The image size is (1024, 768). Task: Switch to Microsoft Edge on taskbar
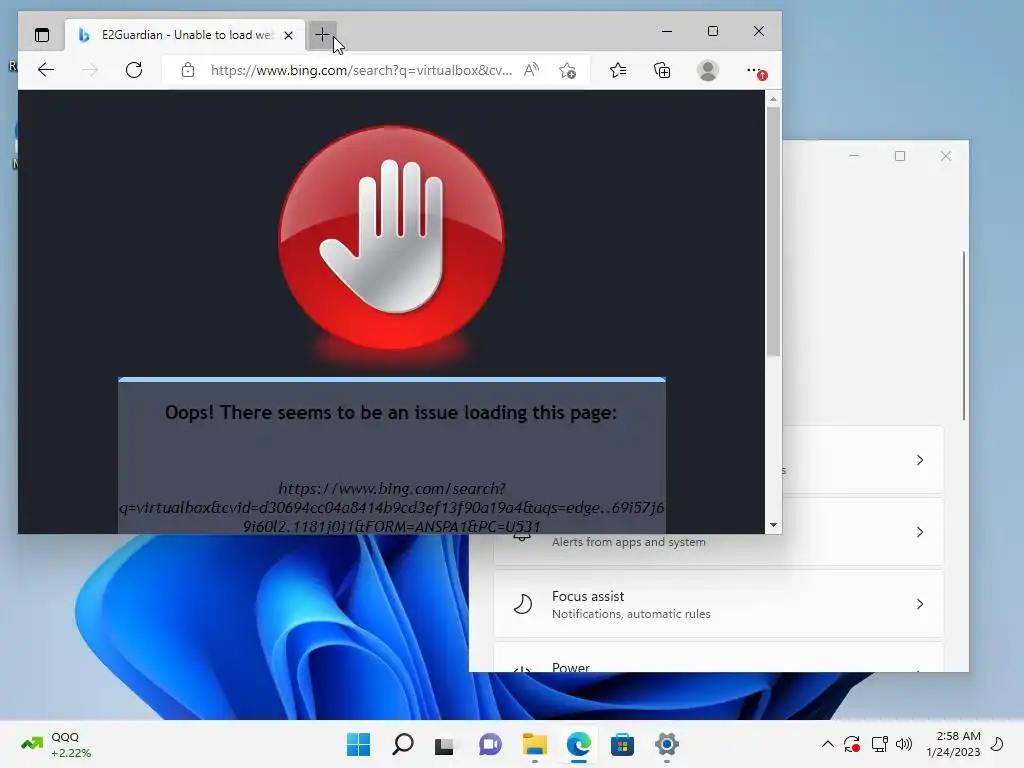[x=579, y=744]
